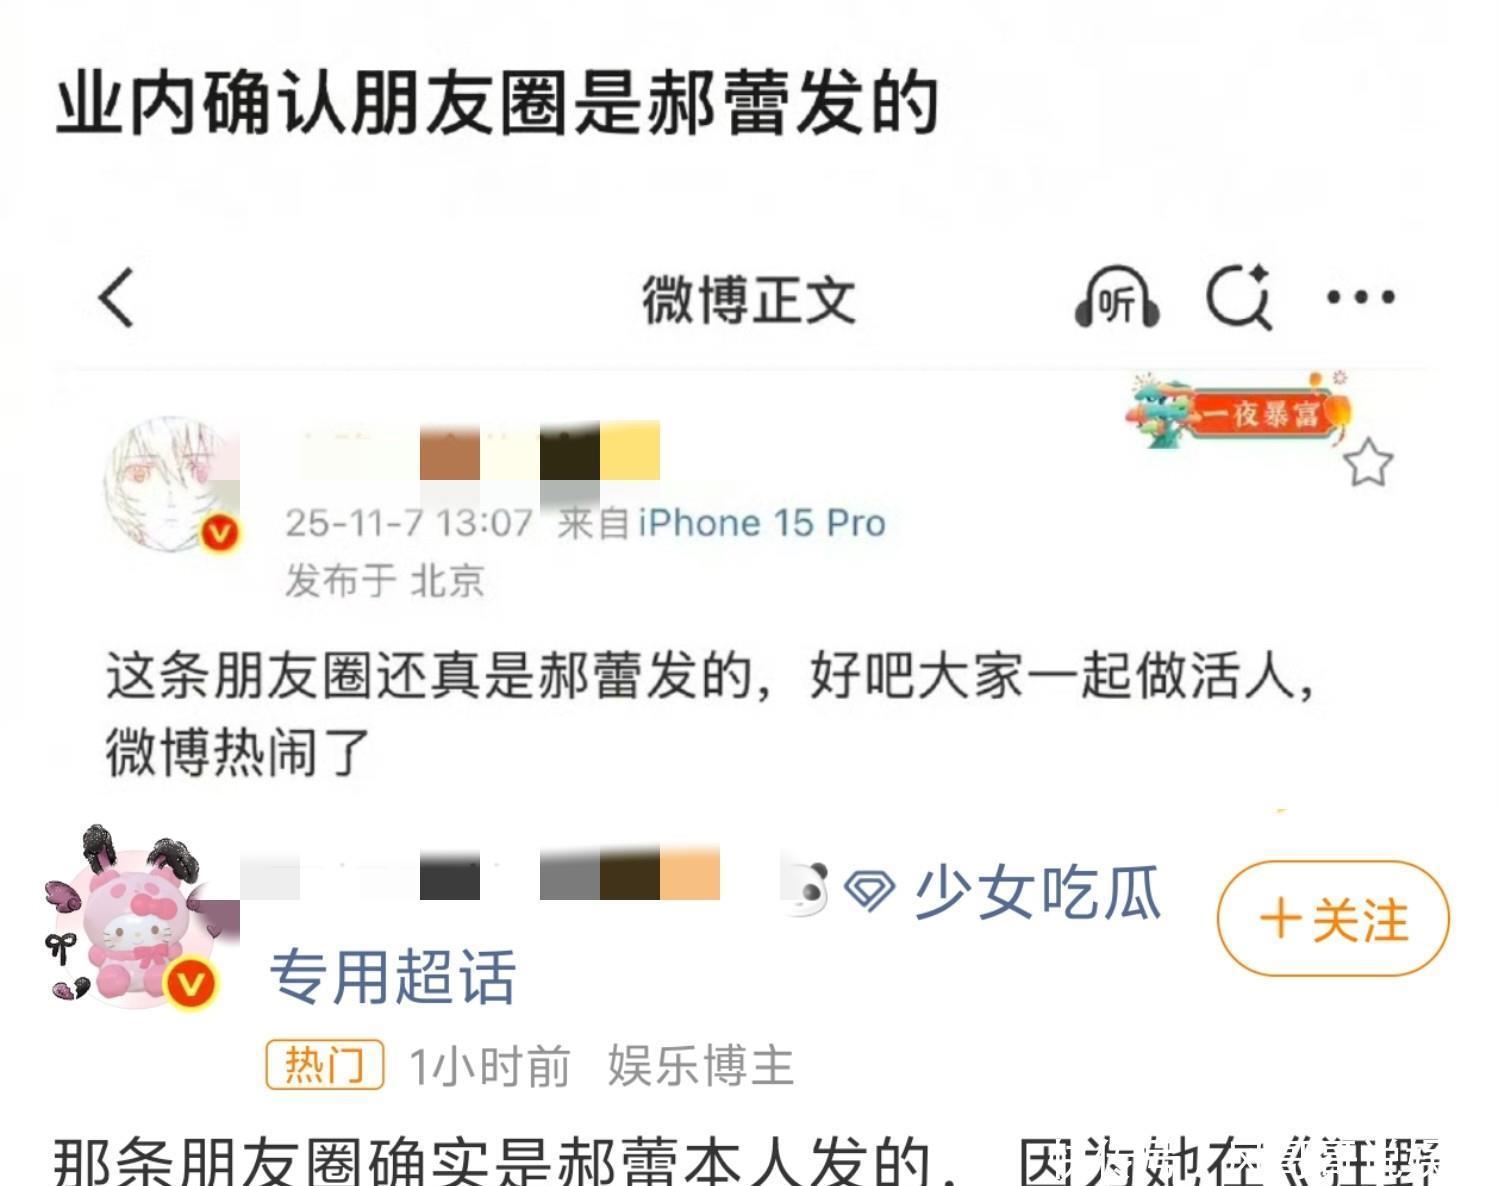The height and width of the screenshot is (1186, 1500).
Task: Tap the V badge on Hello Kitty avatar
Action: point(190,983)
